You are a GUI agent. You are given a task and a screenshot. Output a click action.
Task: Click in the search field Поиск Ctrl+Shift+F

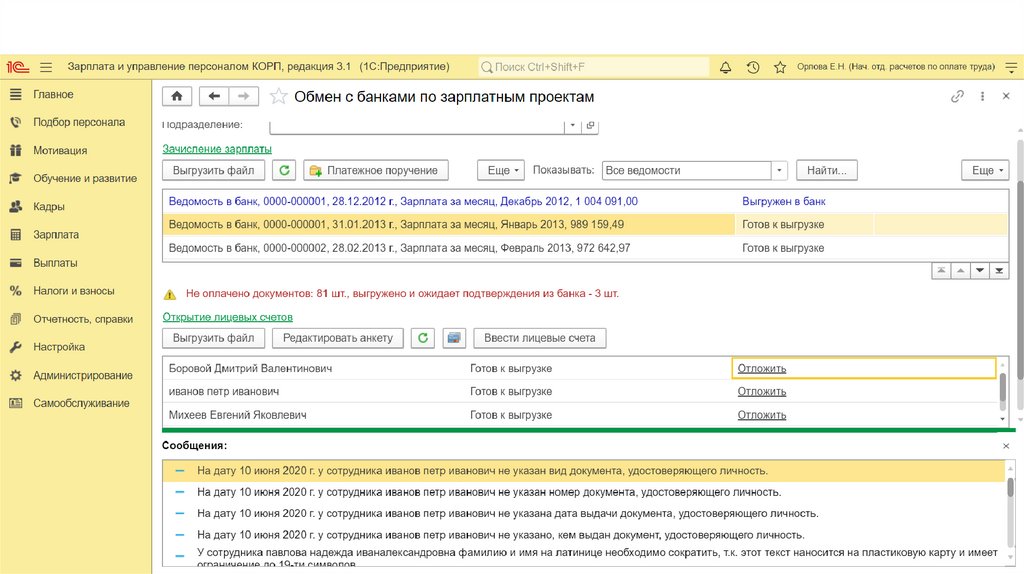pos(593,67)
